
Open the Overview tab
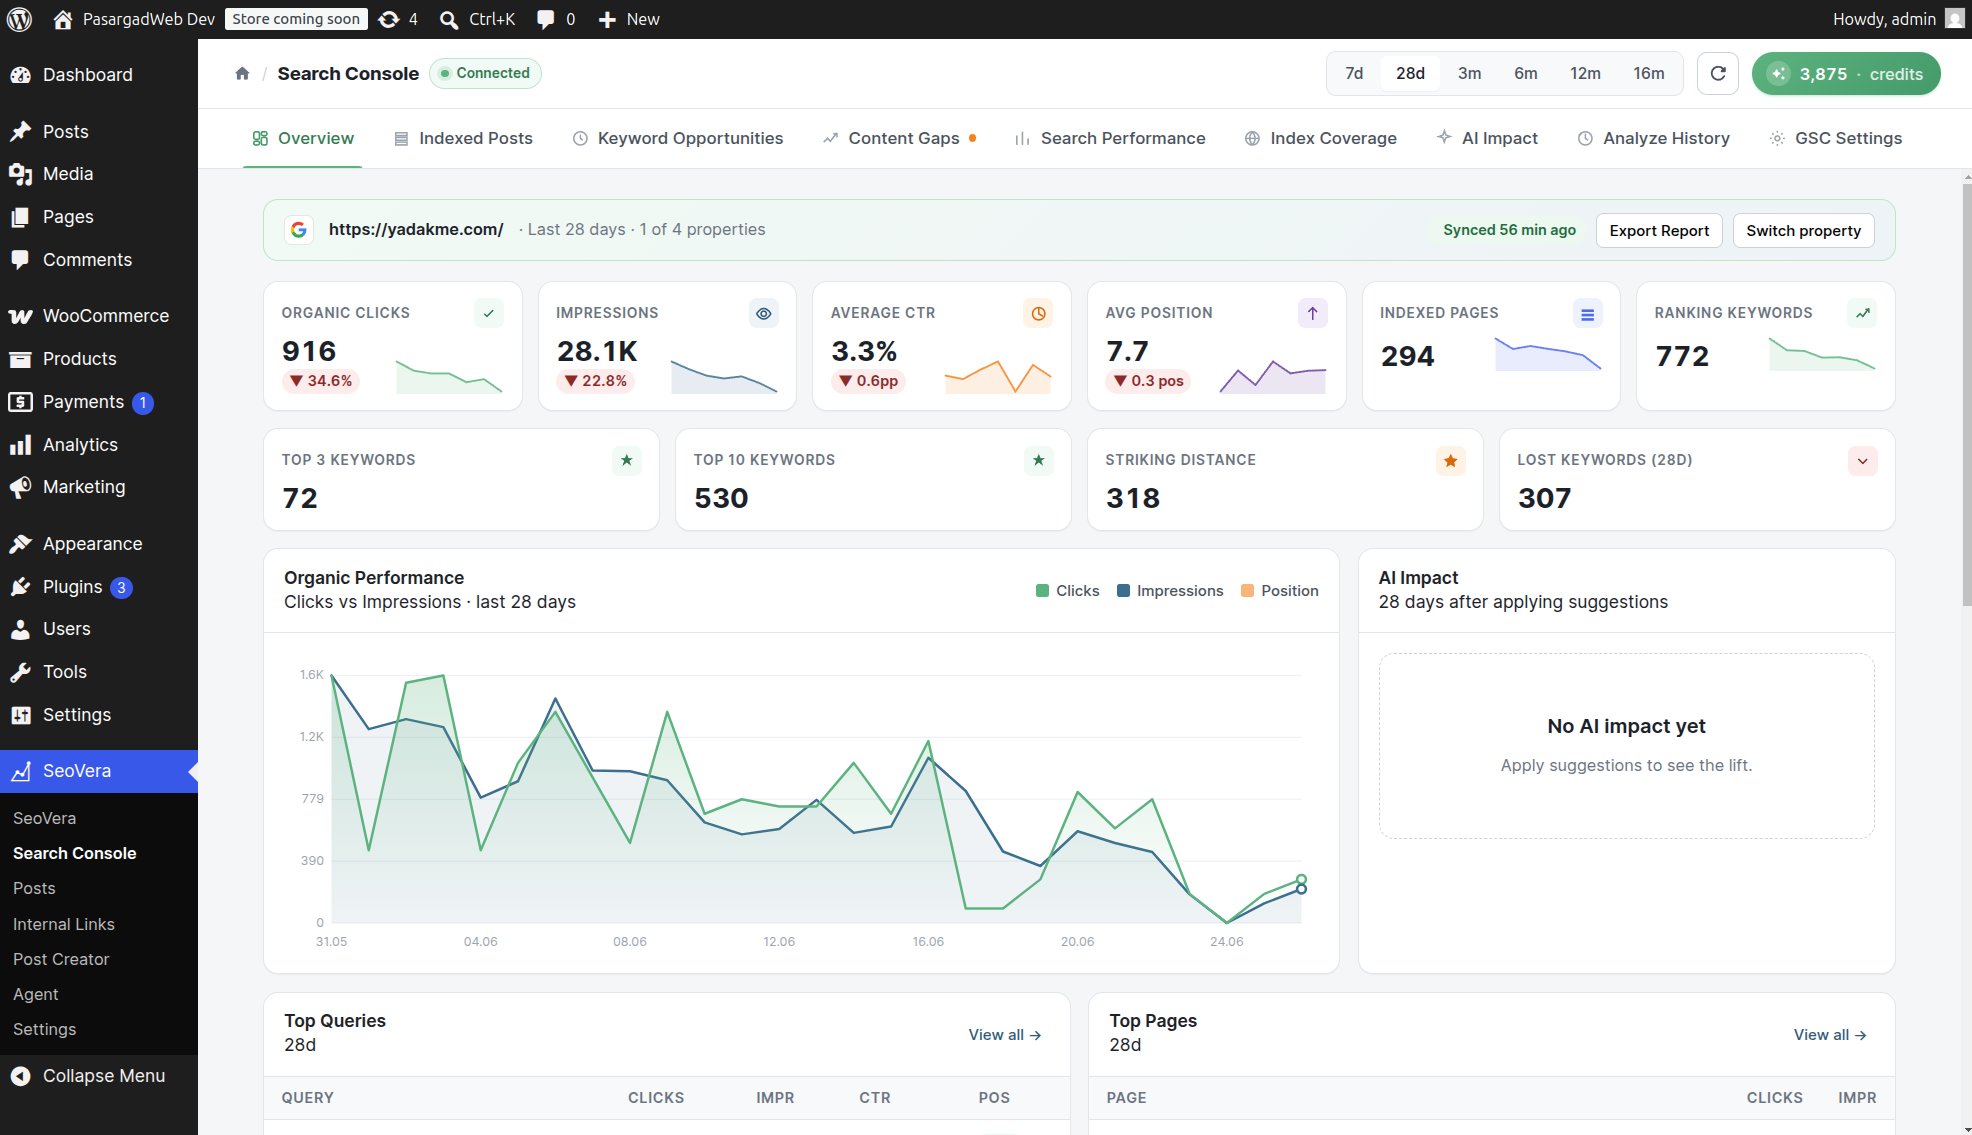303,138
